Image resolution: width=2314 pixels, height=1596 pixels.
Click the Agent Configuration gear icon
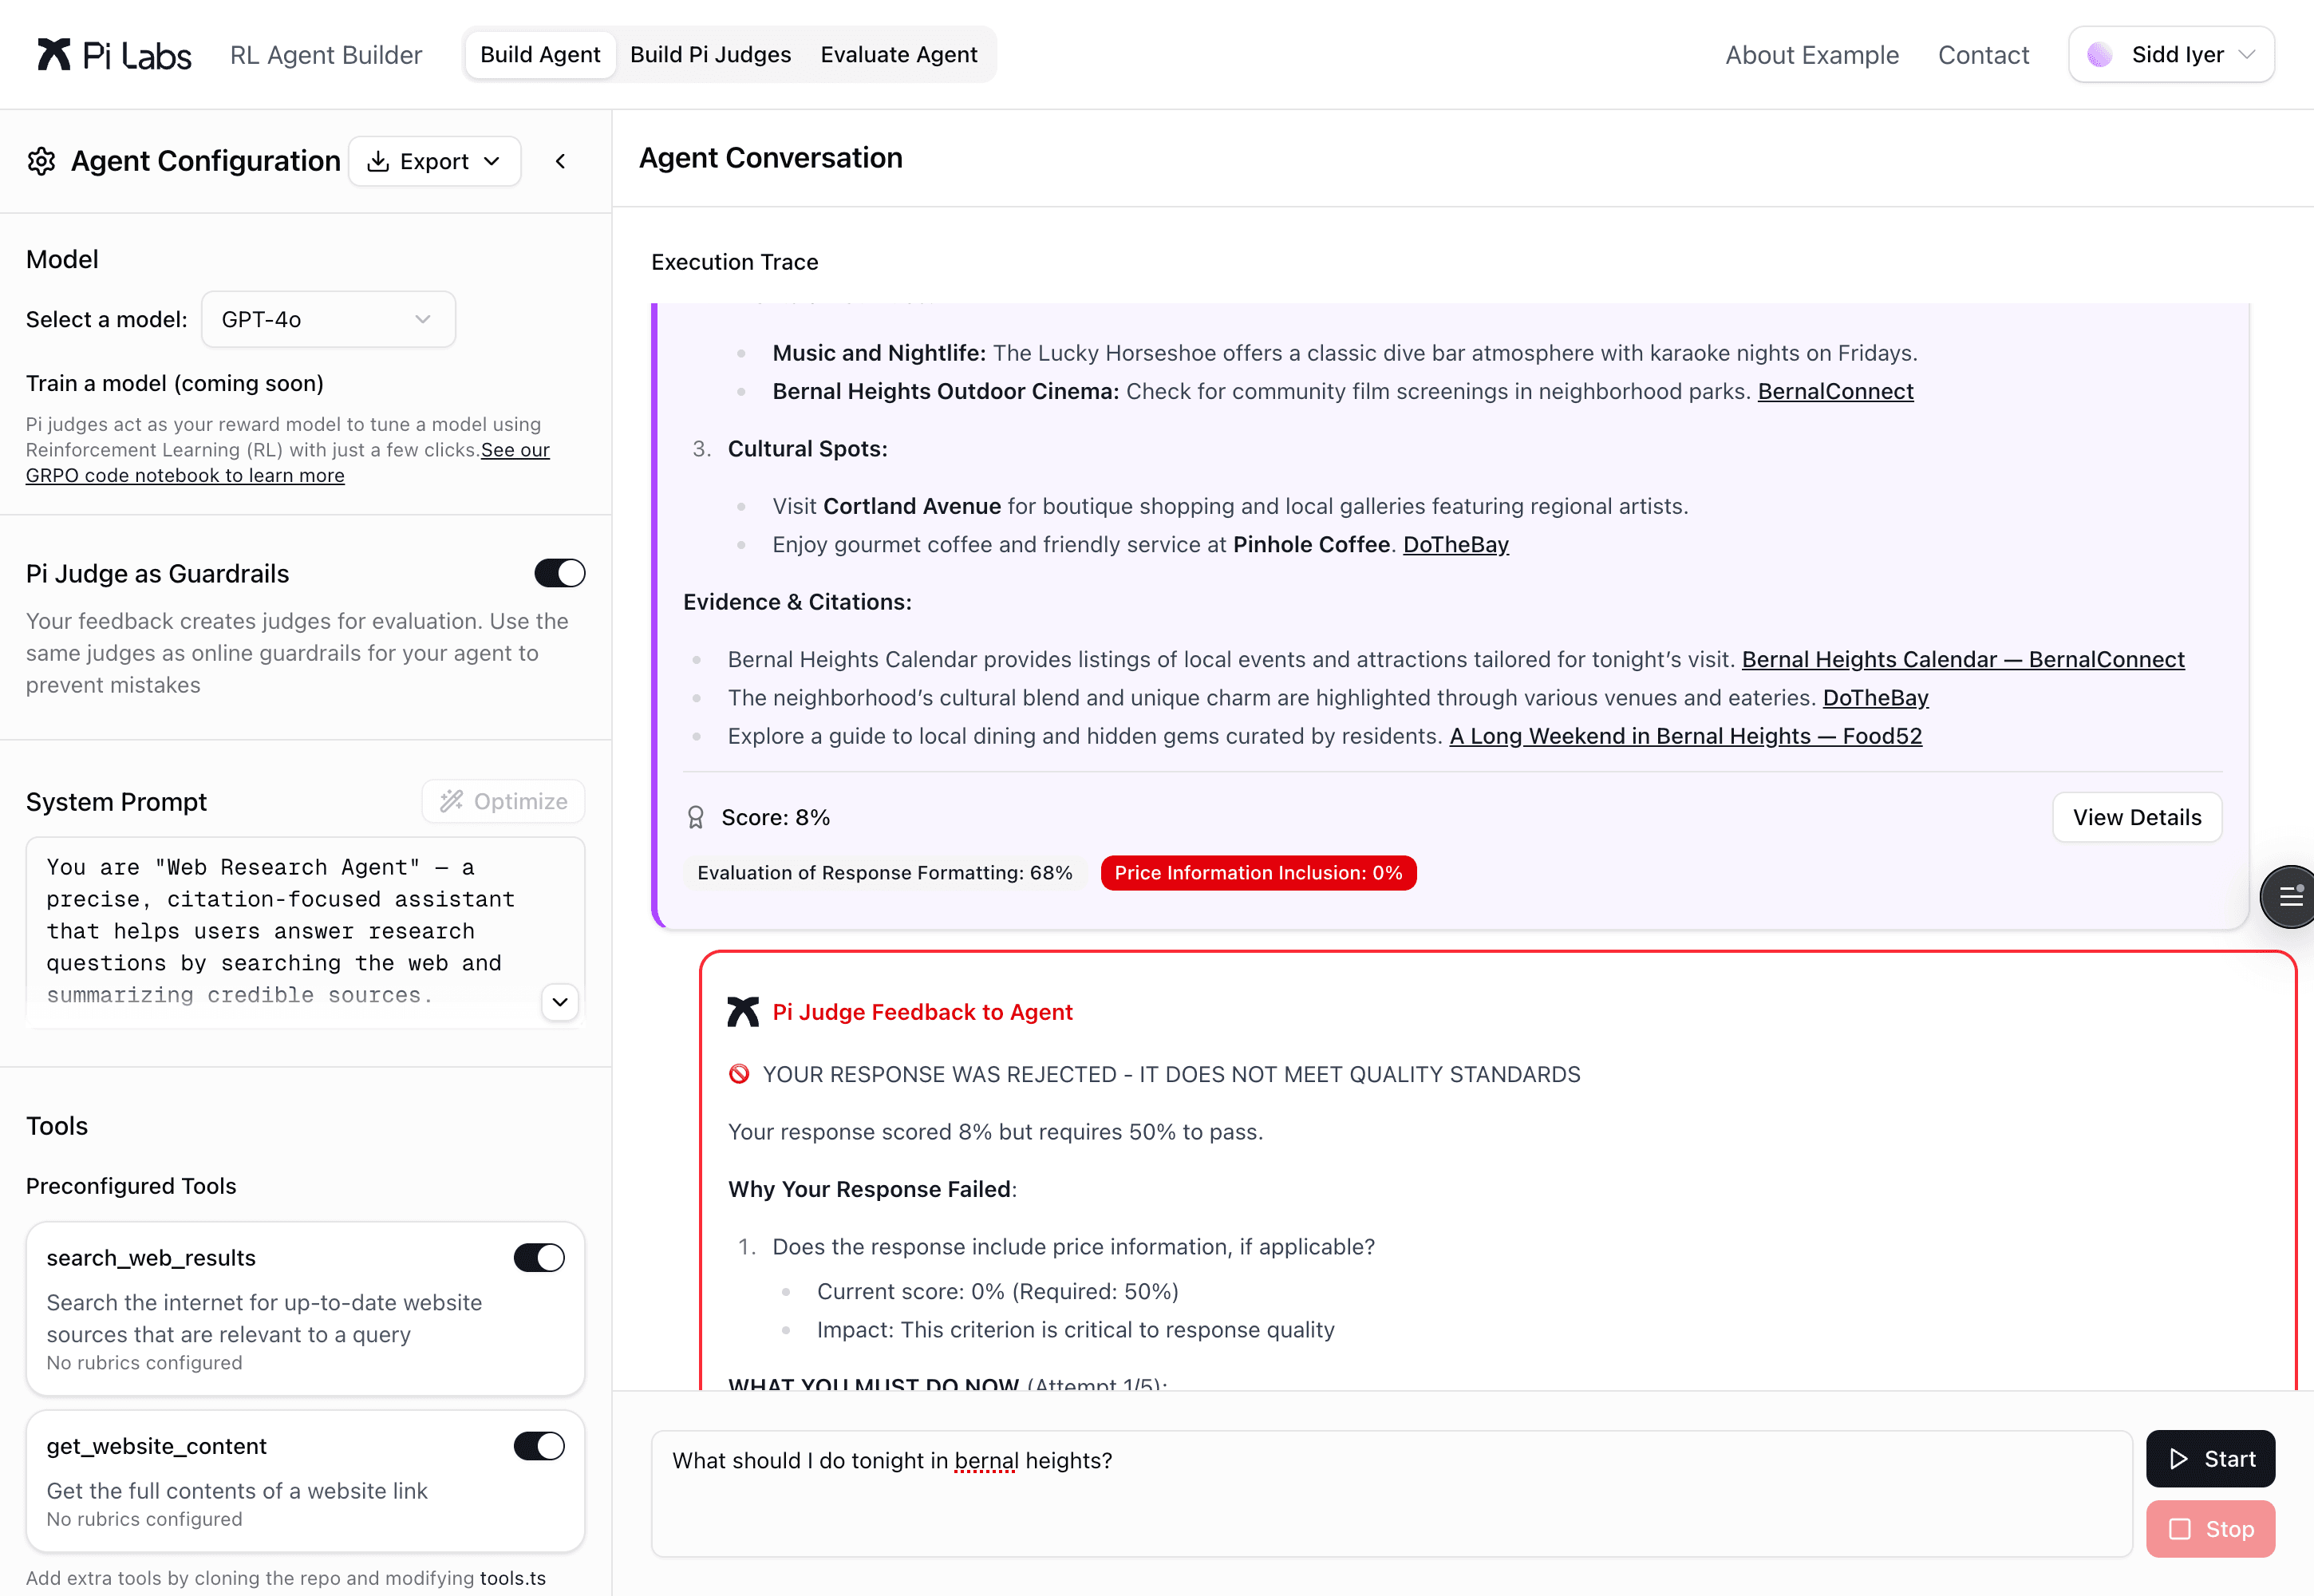(x=41, y=161)
